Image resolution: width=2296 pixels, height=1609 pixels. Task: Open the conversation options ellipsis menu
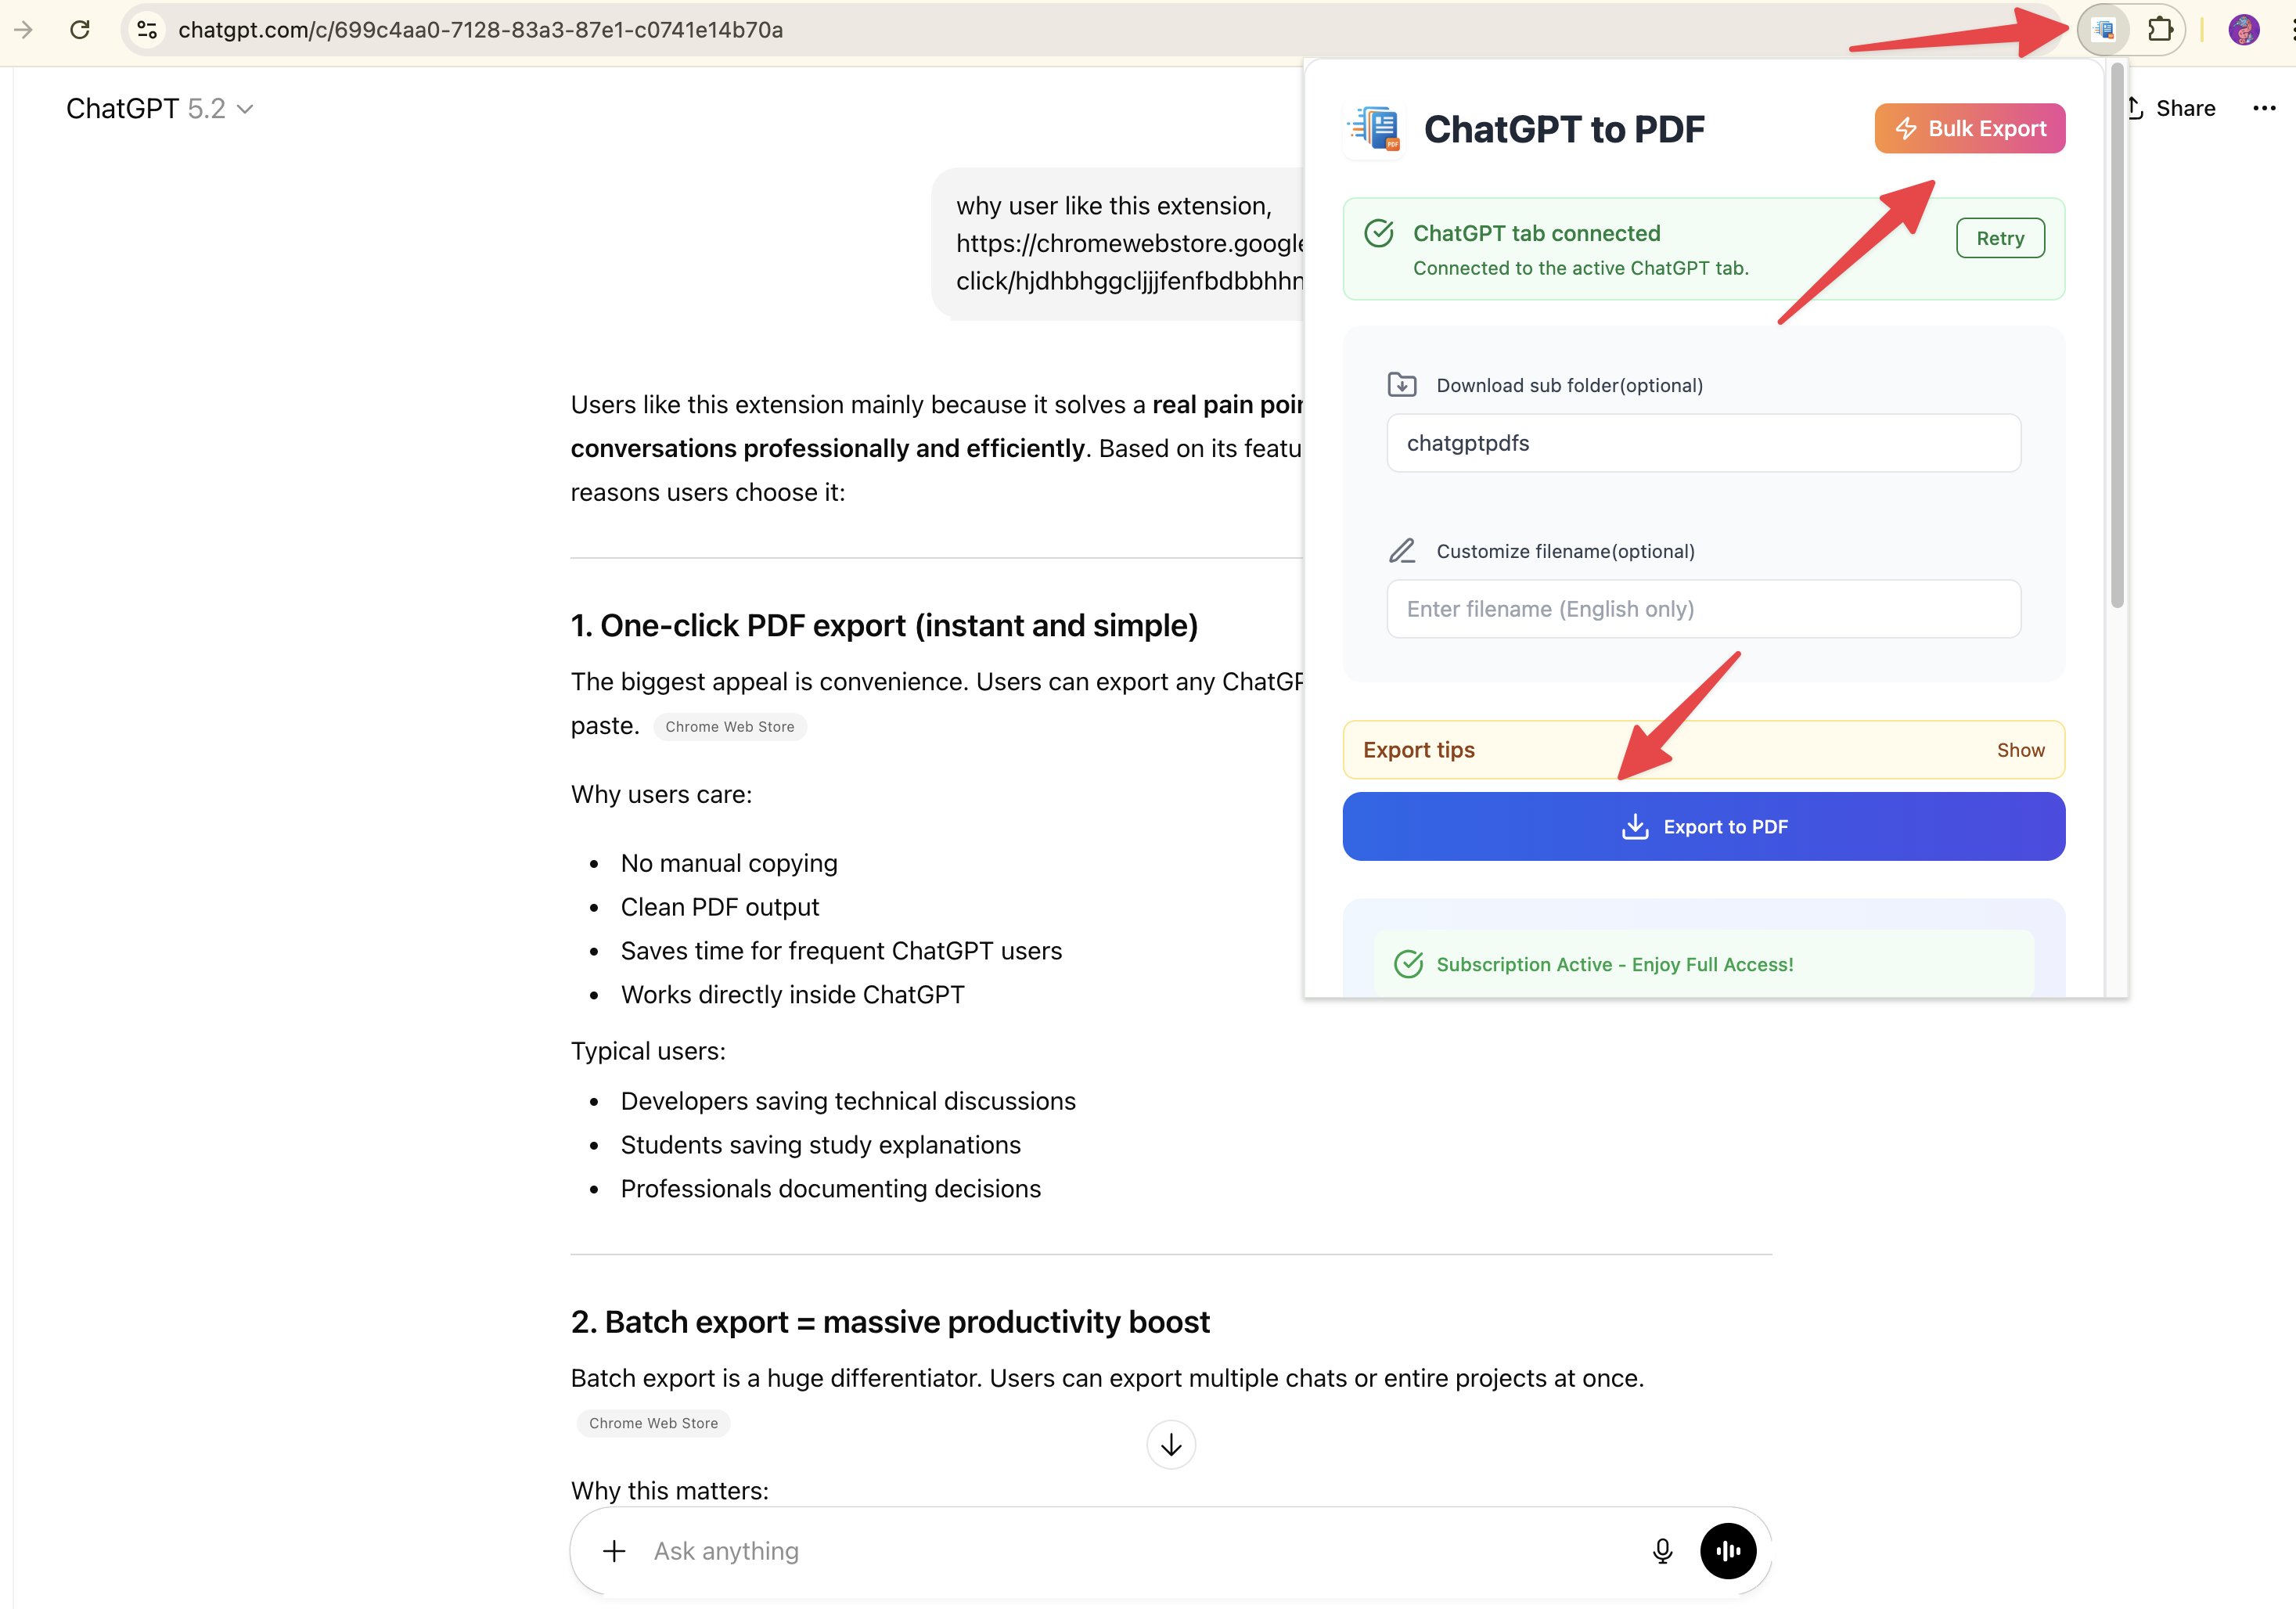(2264, 108)
